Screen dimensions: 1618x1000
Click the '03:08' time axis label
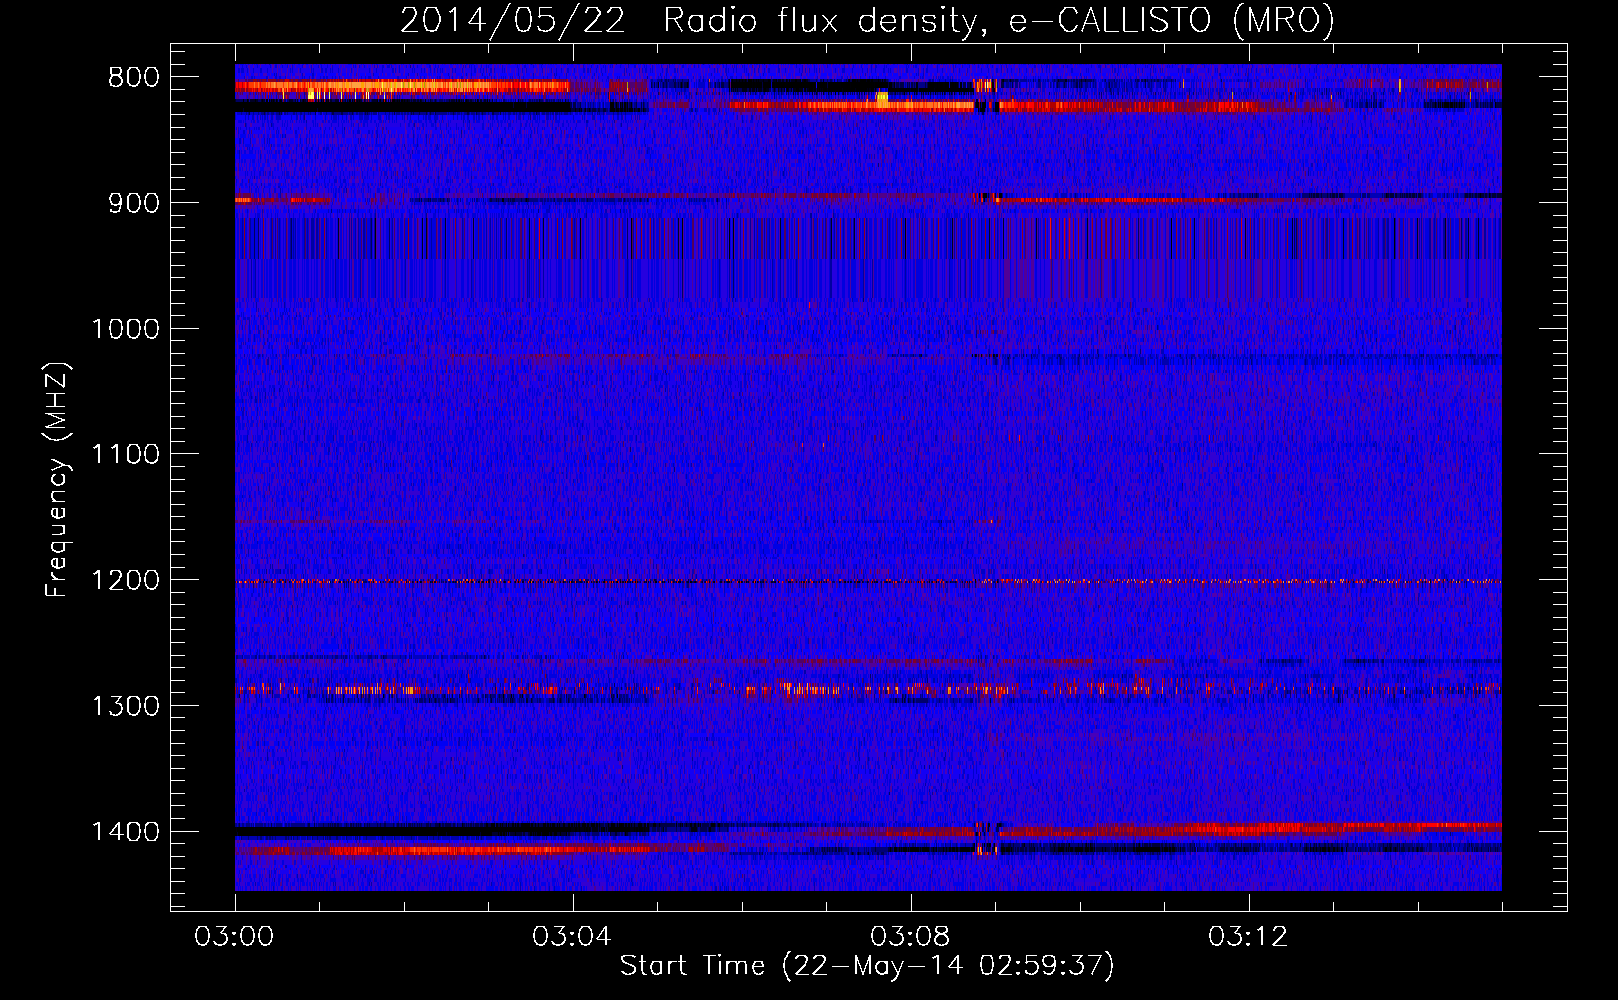click(910, 937)
